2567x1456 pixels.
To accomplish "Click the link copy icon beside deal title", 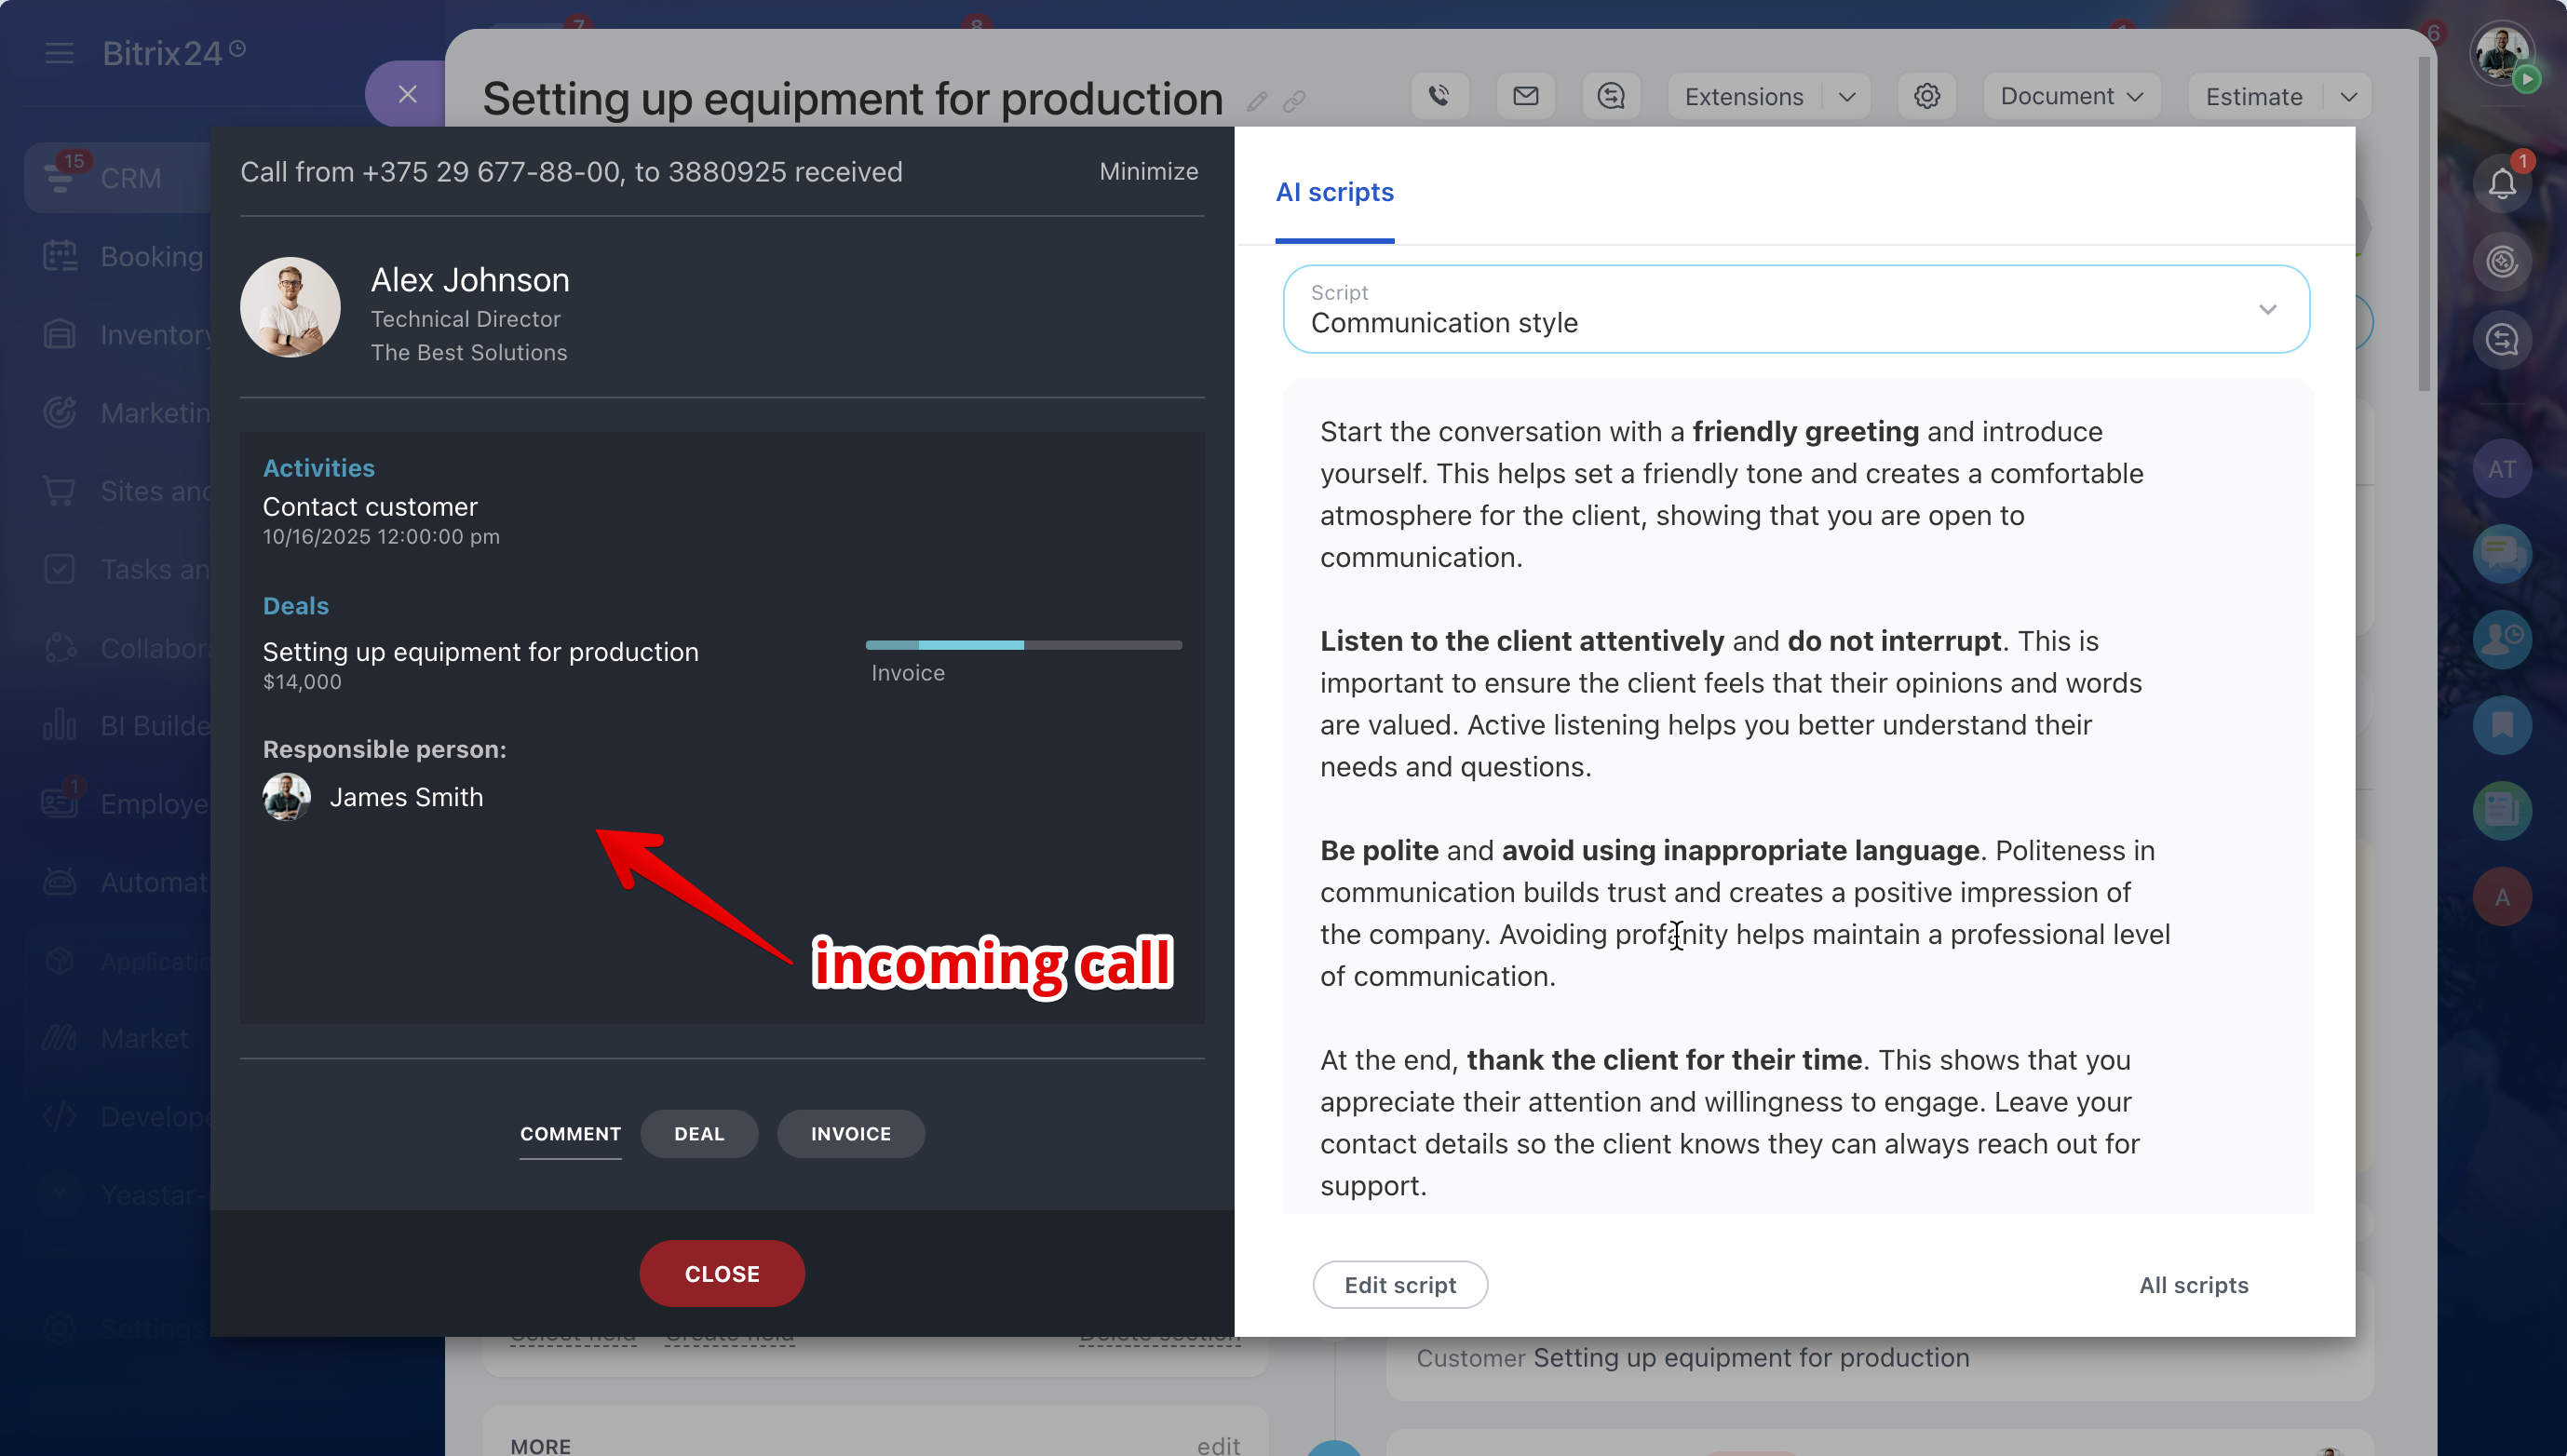I will 1295,101.
